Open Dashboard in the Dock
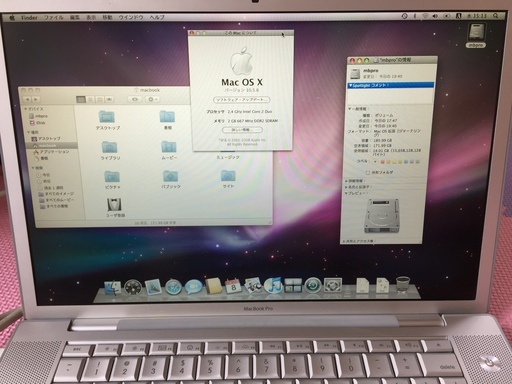The height and width of the screenshot is (384, 512). (x=133, y=287)
